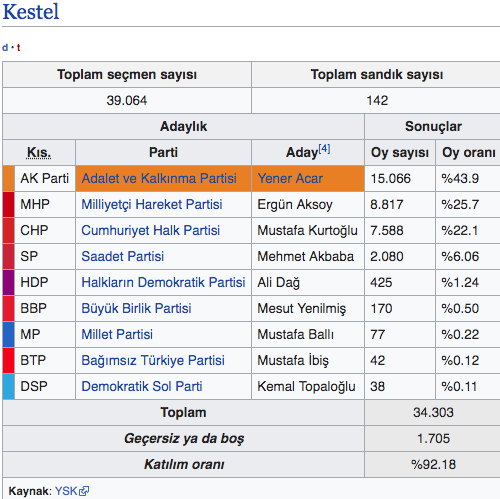
Task: Click the Adaylık column group header
Action: [x=183, y=126]
